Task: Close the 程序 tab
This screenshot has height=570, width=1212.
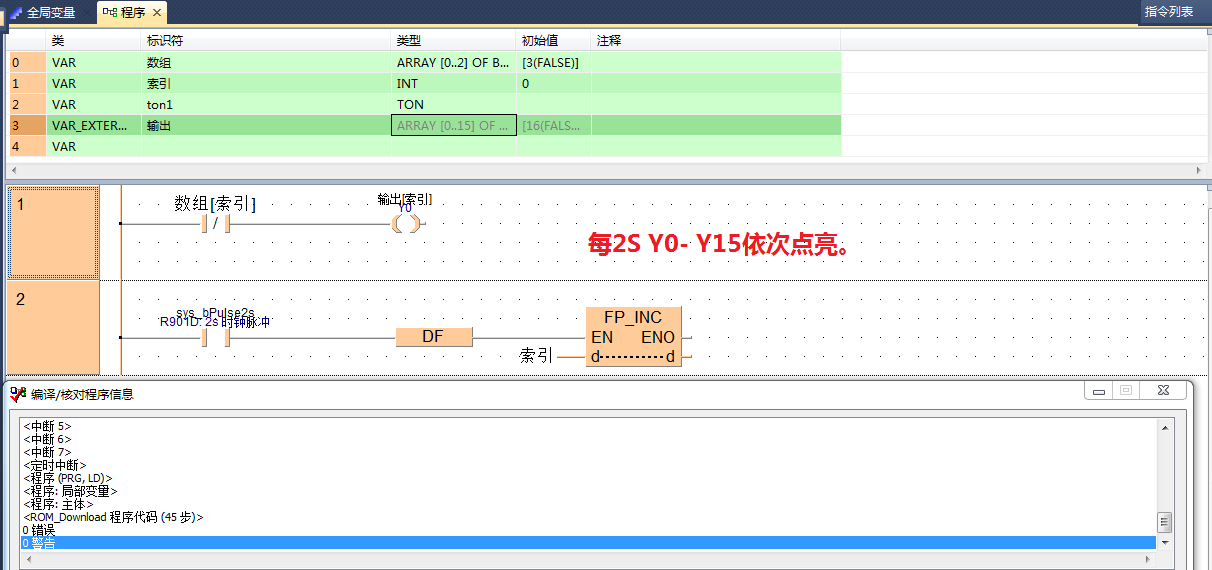Action: click(157, 13)
